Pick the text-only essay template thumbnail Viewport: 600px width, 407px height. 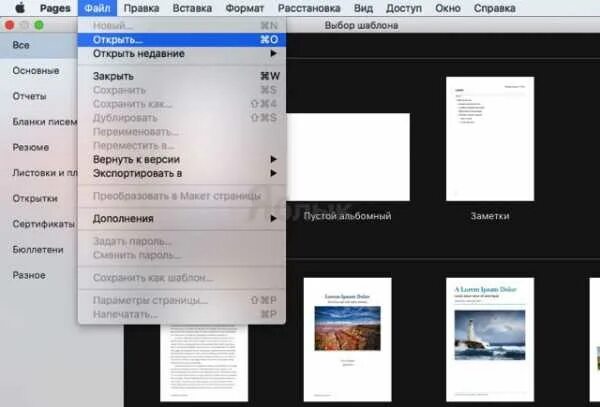[204, 363]
